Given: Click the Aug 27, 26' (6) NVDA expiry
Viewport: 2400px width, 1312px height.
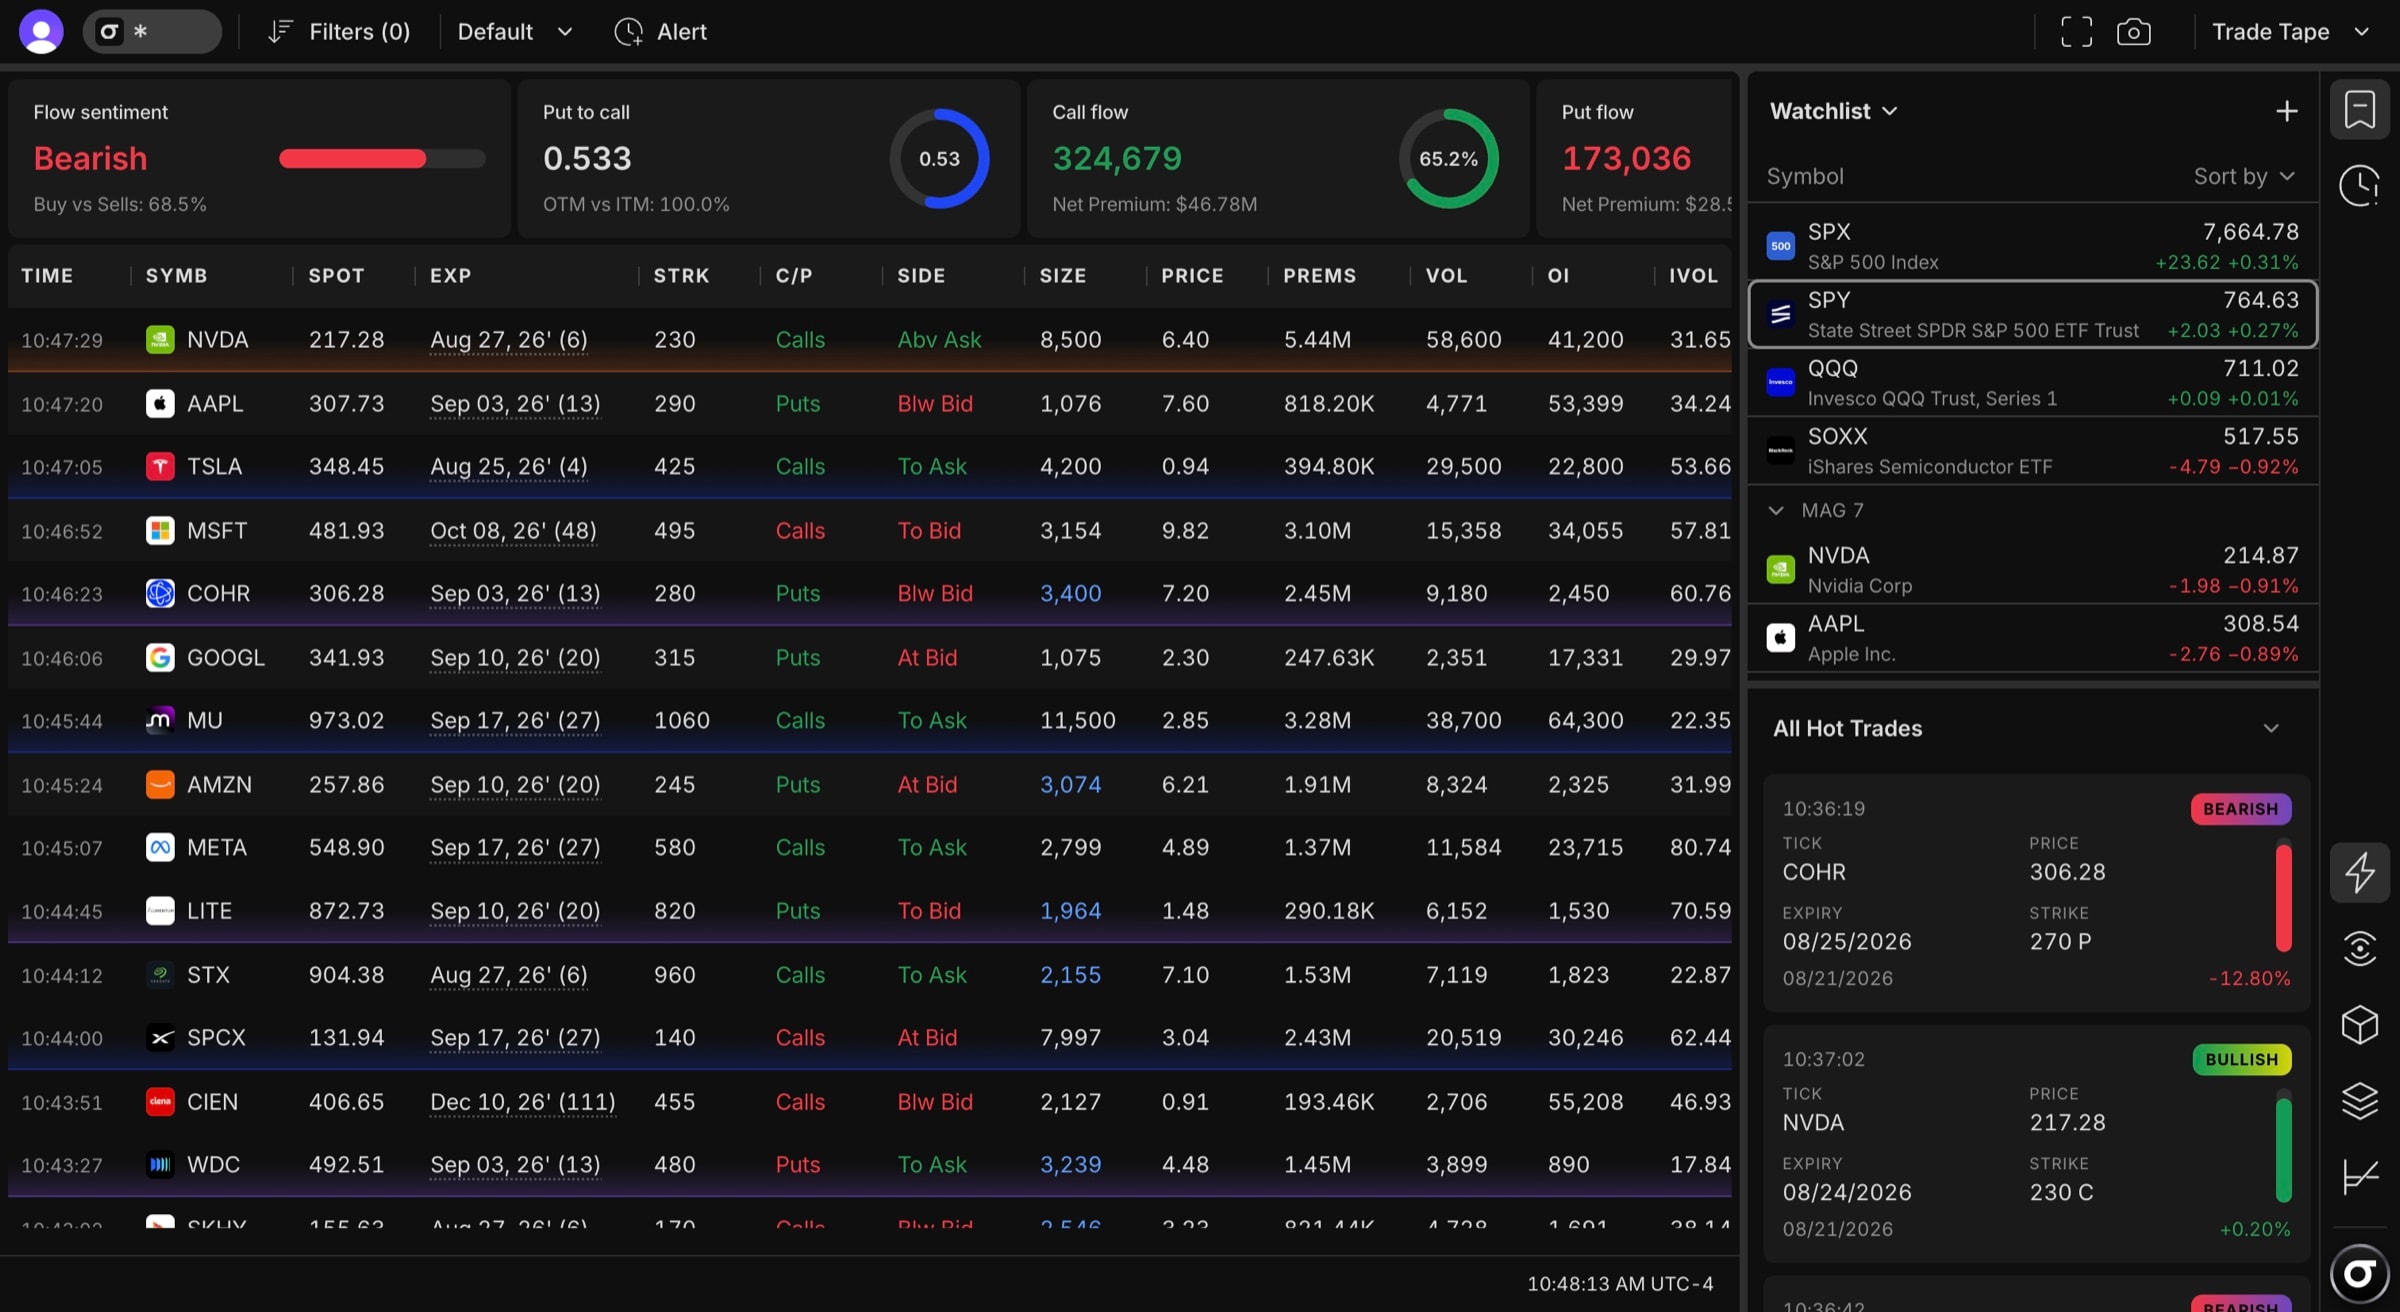Looking at the screenshot, I should pyautogui.click(x=508, y=340).
